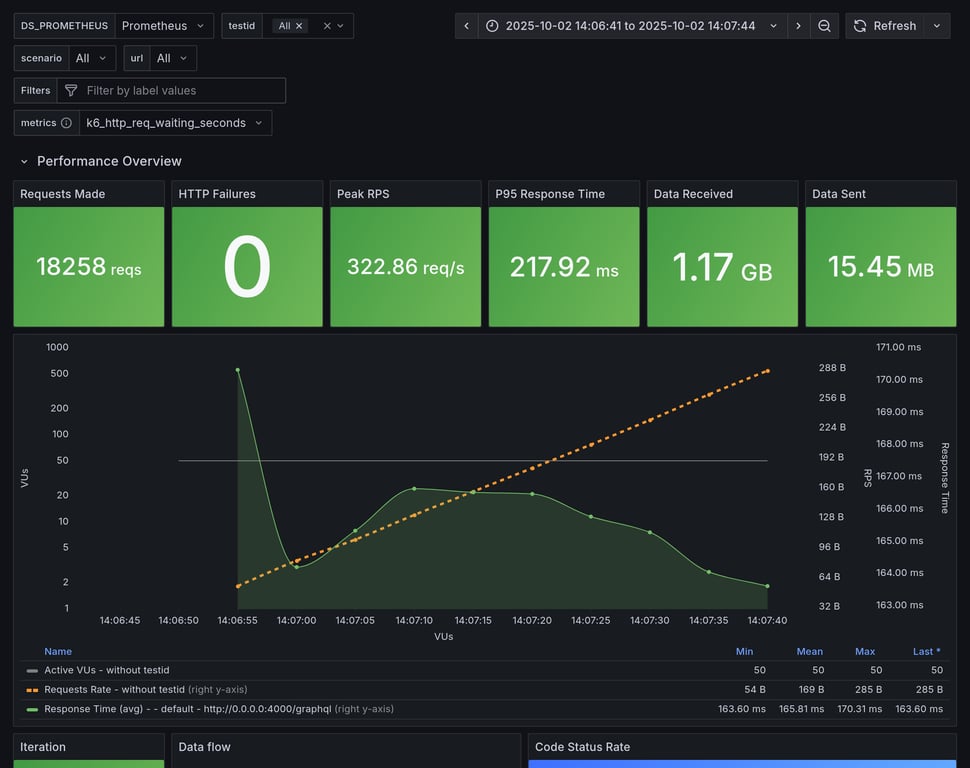Click the P95 Response Time panel title

[550, 194]
